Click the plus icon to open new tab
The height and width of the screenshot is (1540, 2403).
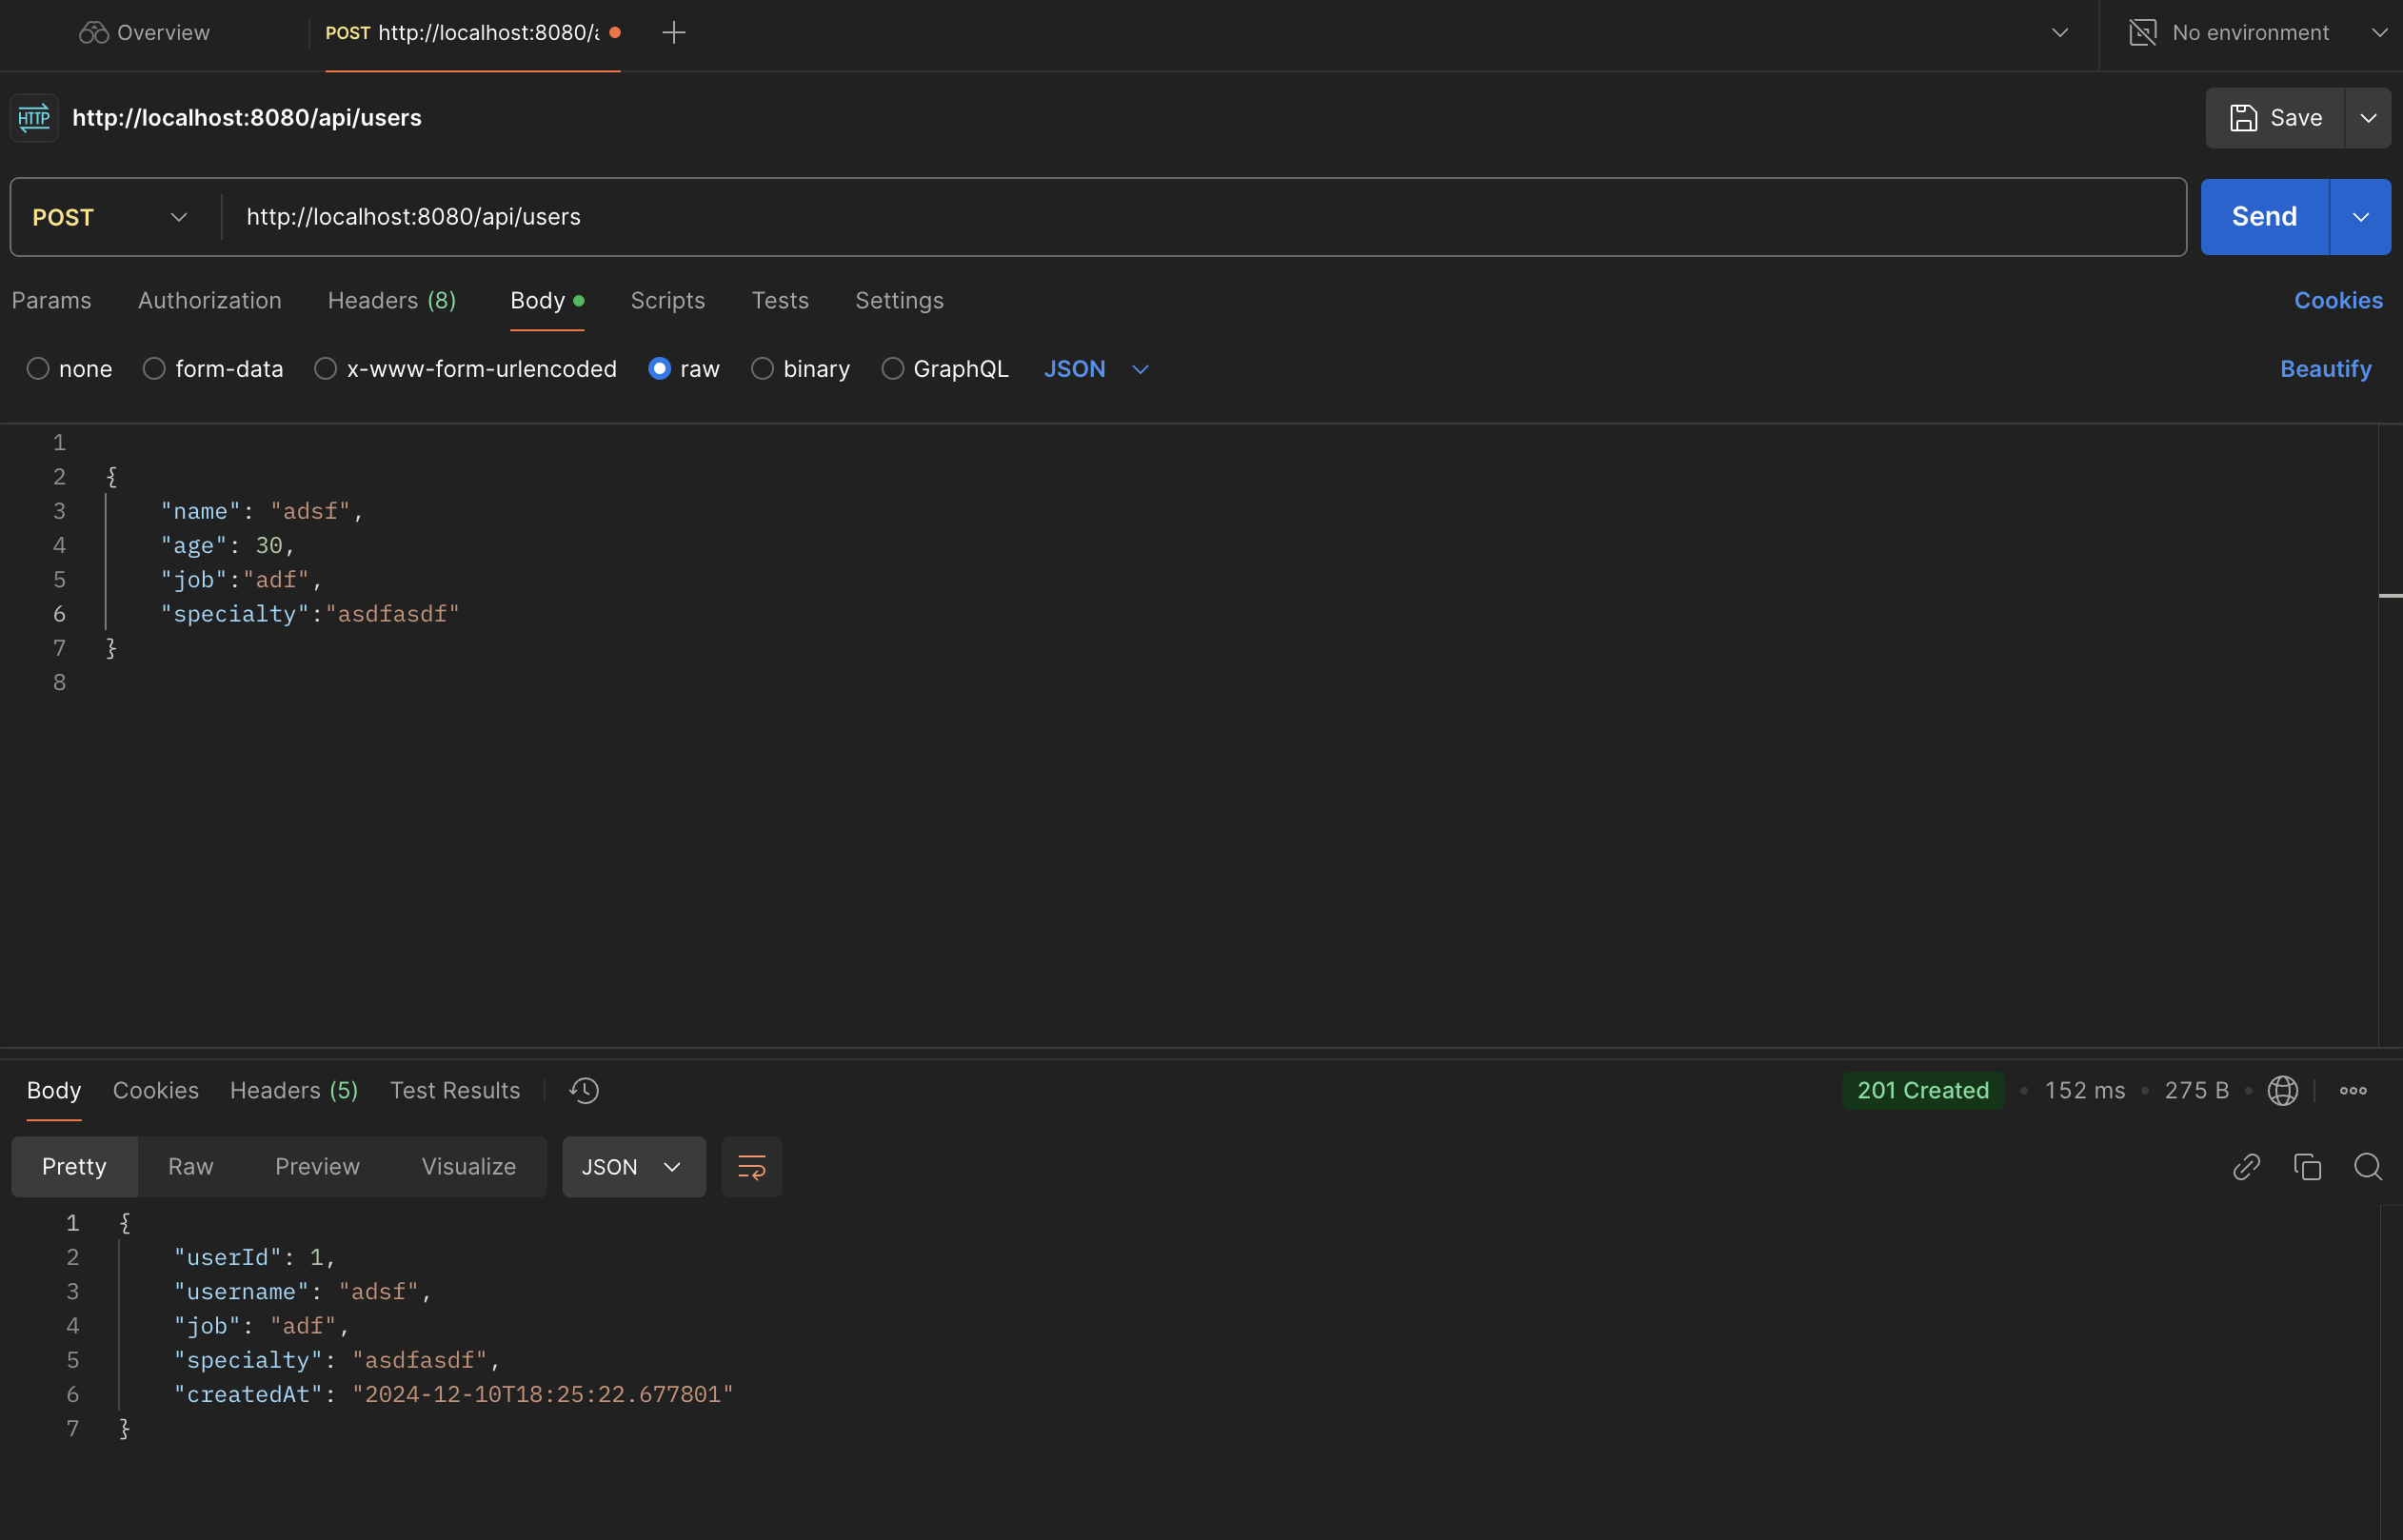[673, 33]
